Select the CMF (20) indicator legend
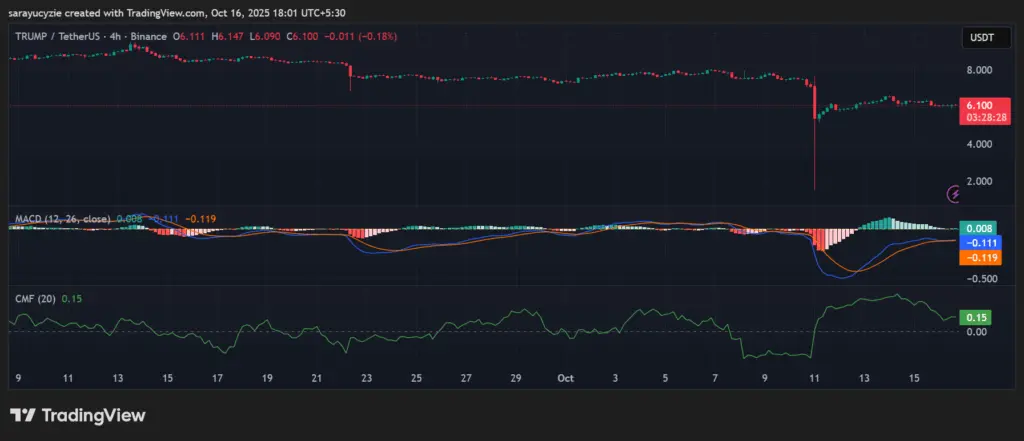This screenshot has height=441, width=1024. (x=35, y=299)
